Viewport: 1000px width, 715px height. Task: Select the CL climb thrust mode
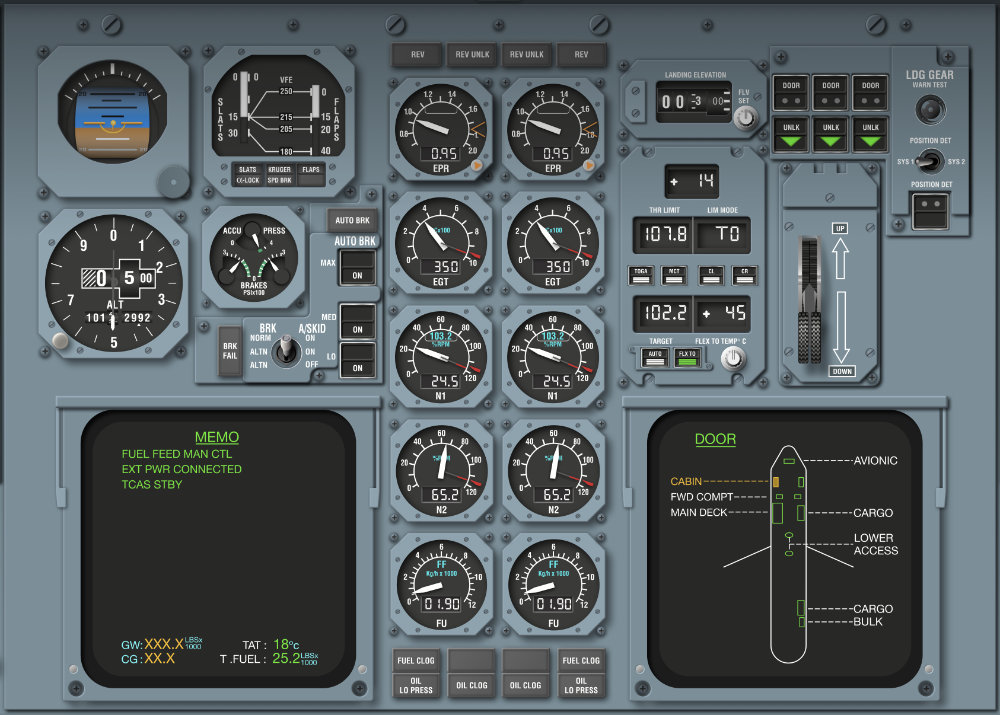[711, 275]
